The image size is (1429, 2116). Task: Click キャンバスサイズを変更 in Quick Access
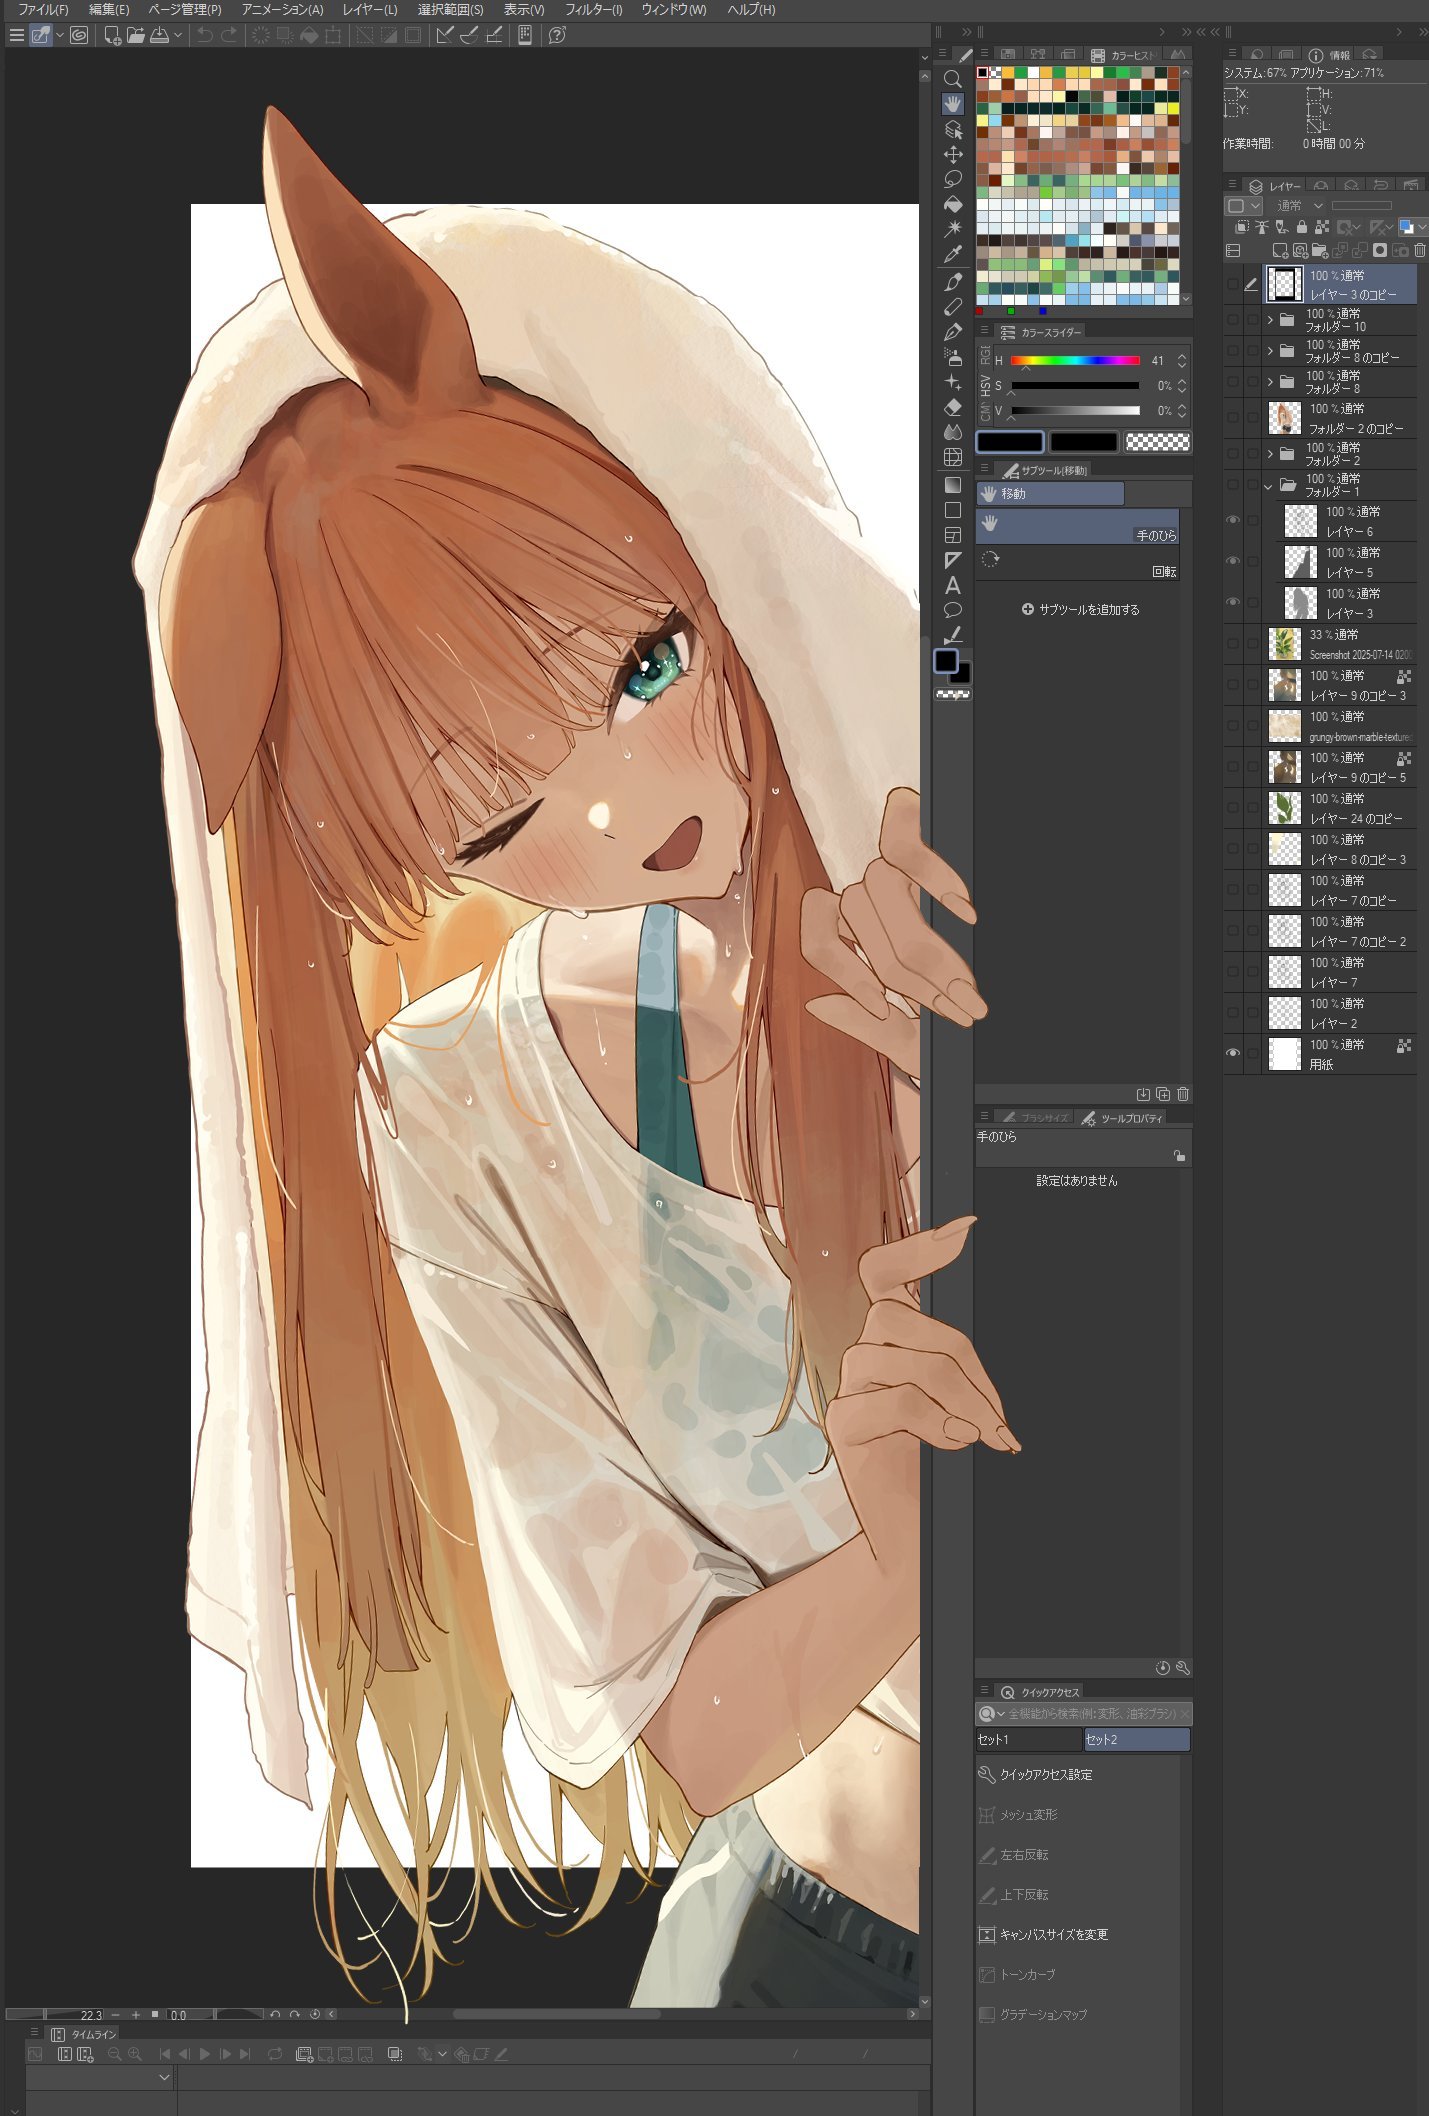[x=1053, y=1934]
